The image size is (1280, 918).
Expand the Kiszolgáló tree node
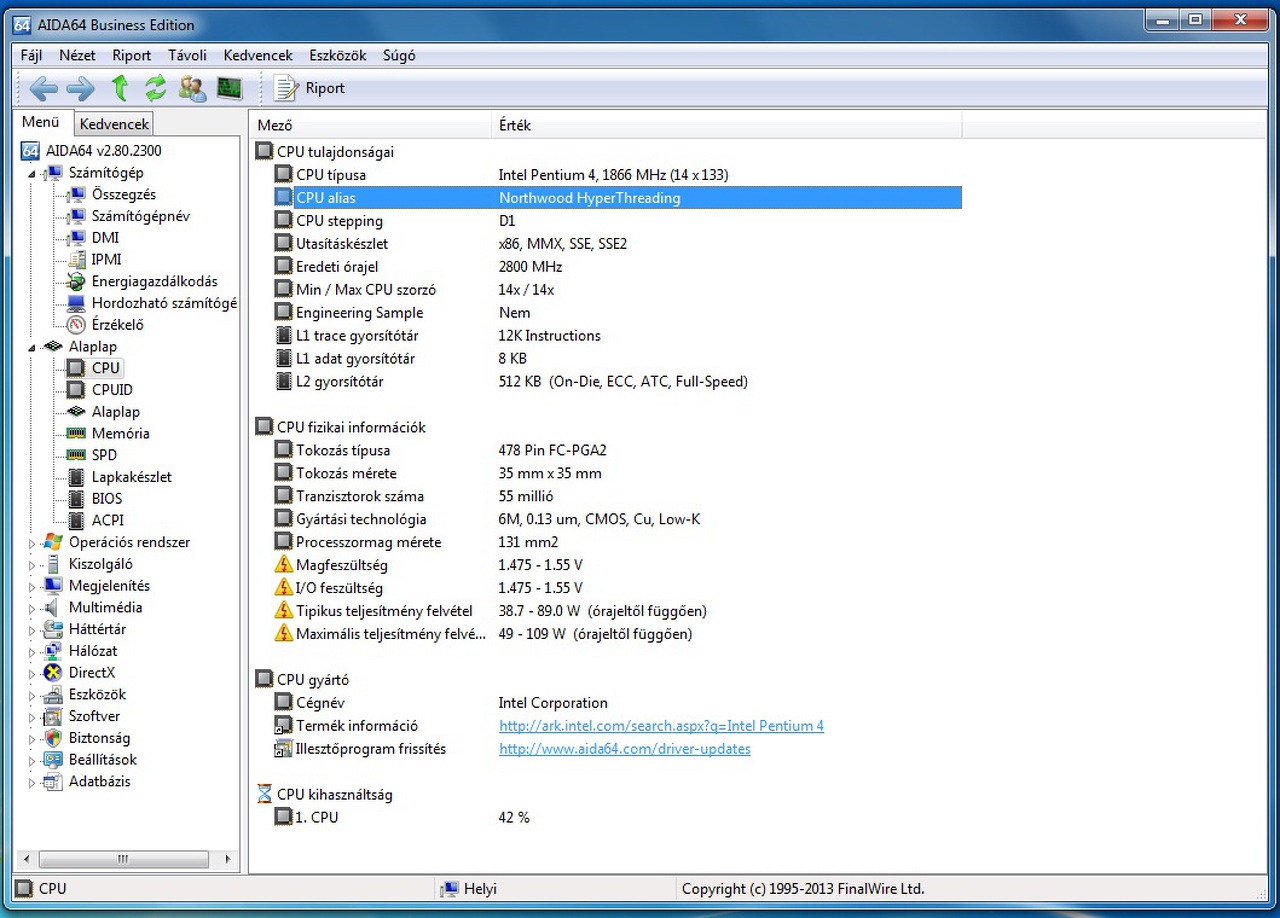[x=32, y=565]
